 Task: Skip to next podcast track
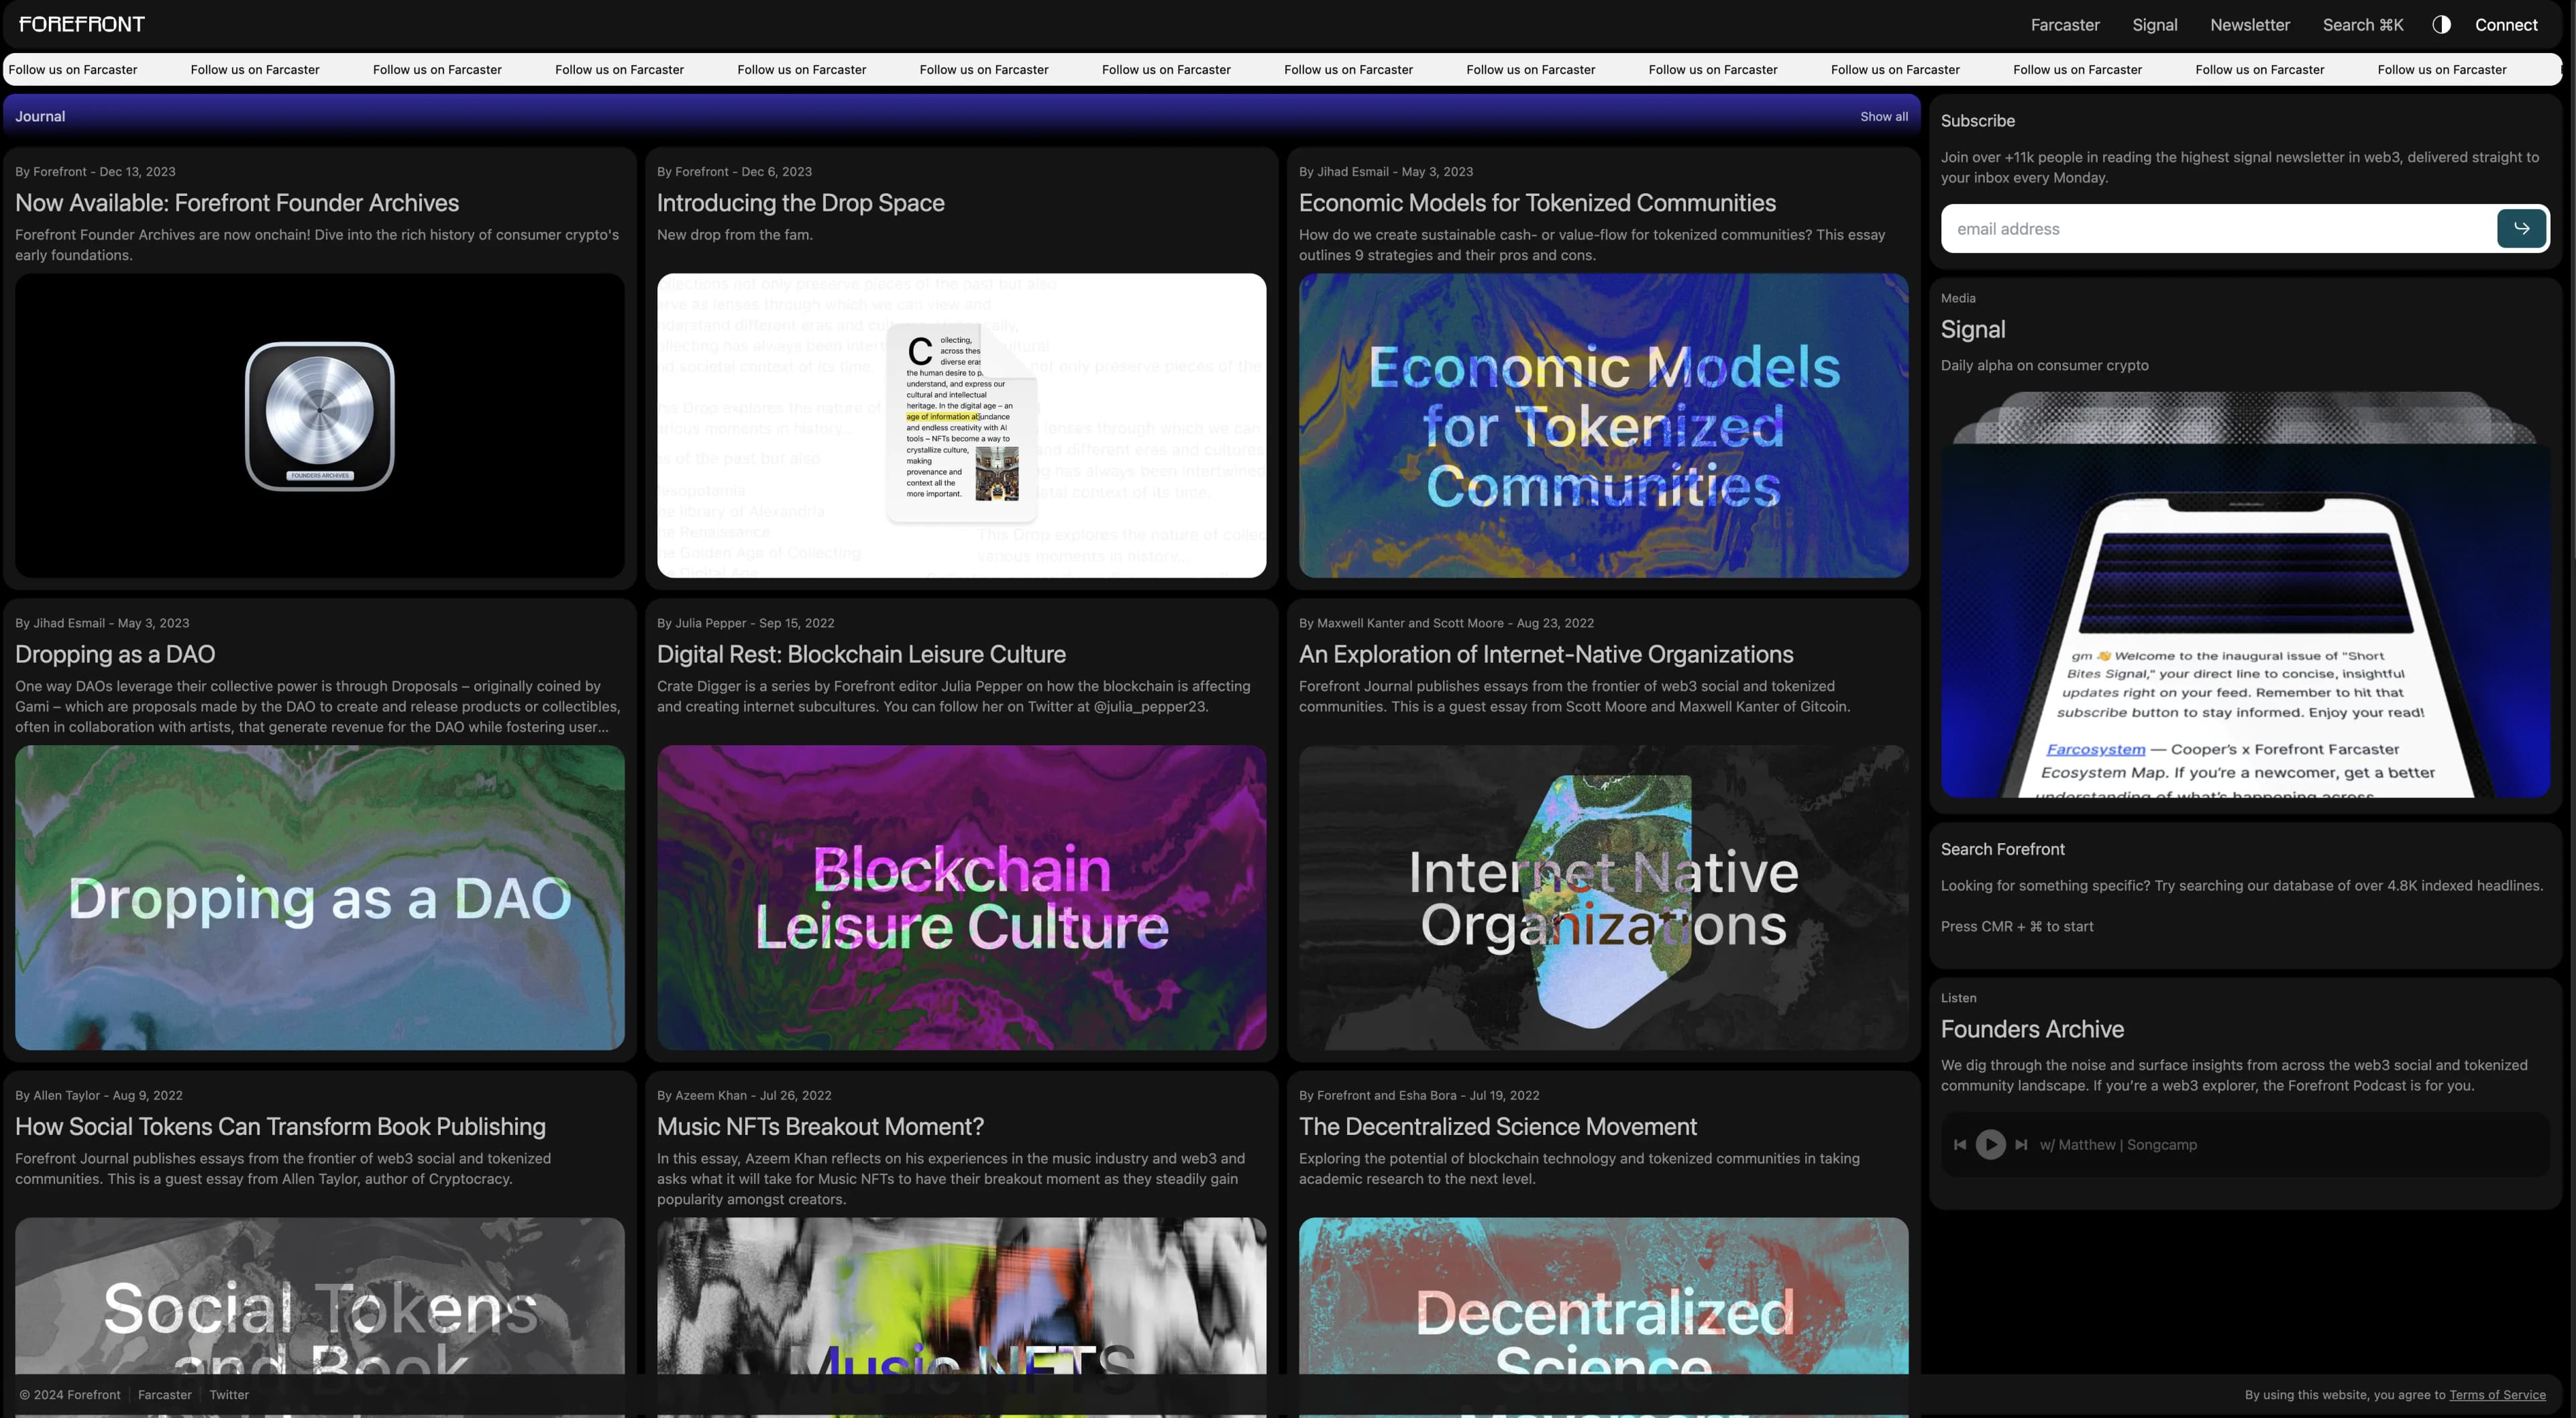click(2021, 1144)
